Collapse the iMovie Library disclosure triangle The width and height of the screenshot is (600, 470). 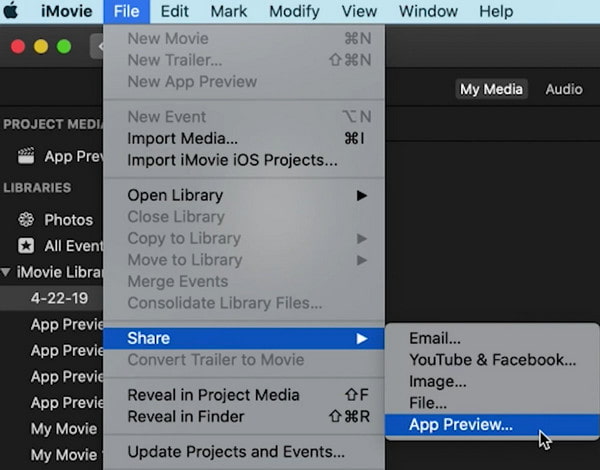[x=6, y=272]
